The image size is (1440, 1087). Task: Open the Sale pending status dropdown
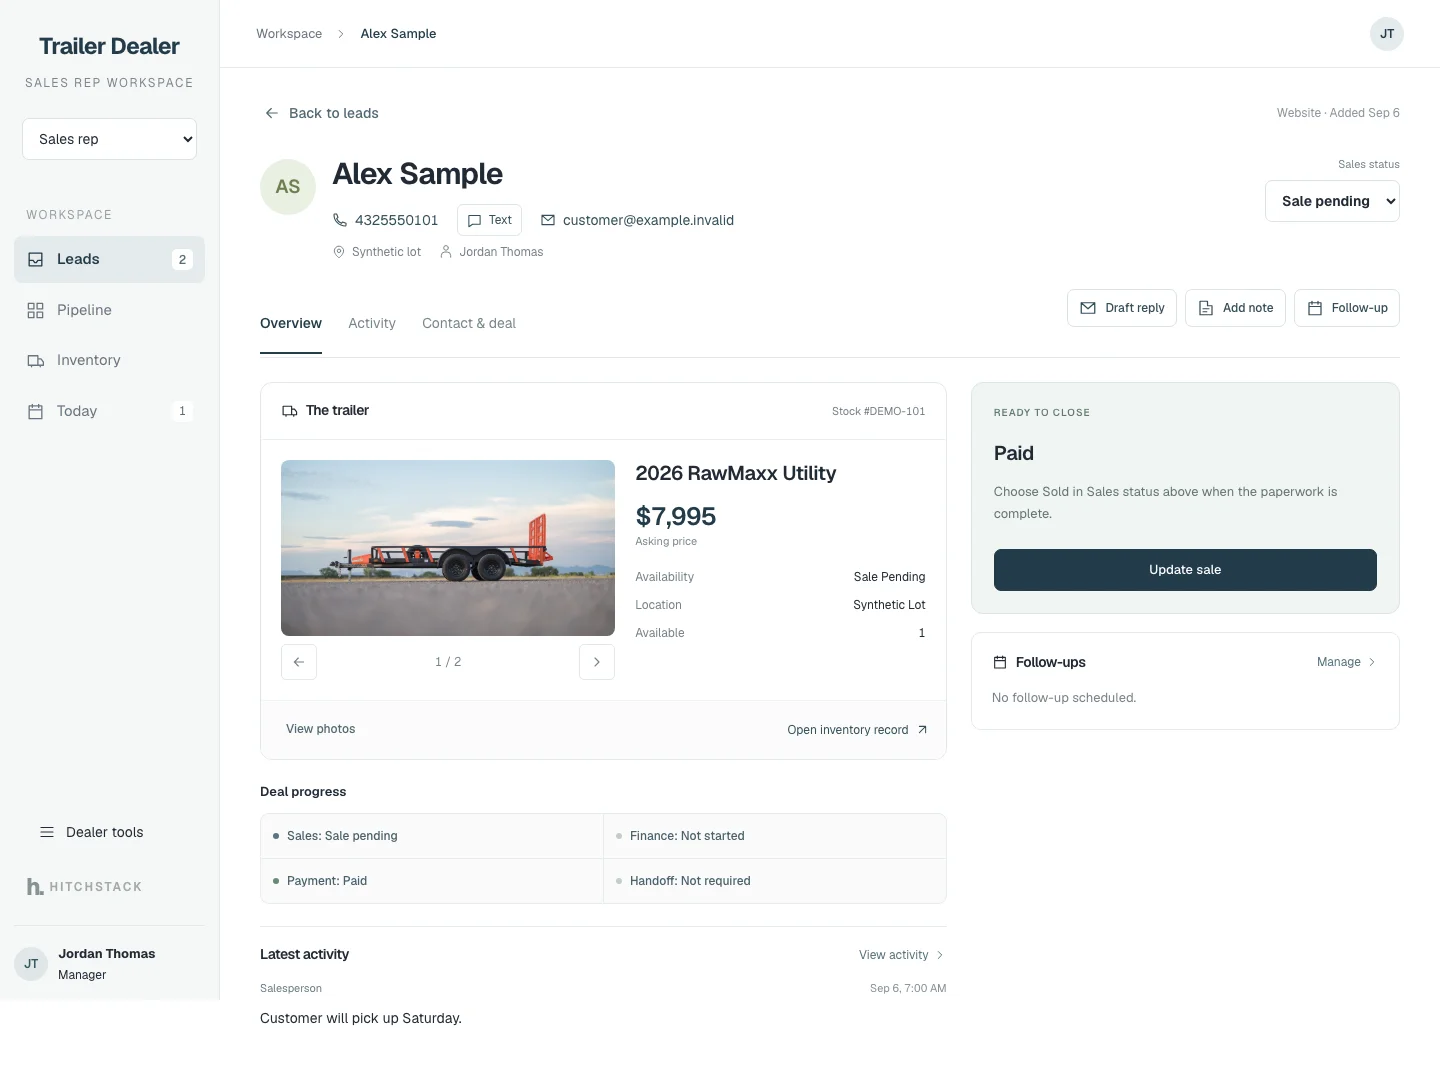pyautogui.click(x=1332, y=201)
